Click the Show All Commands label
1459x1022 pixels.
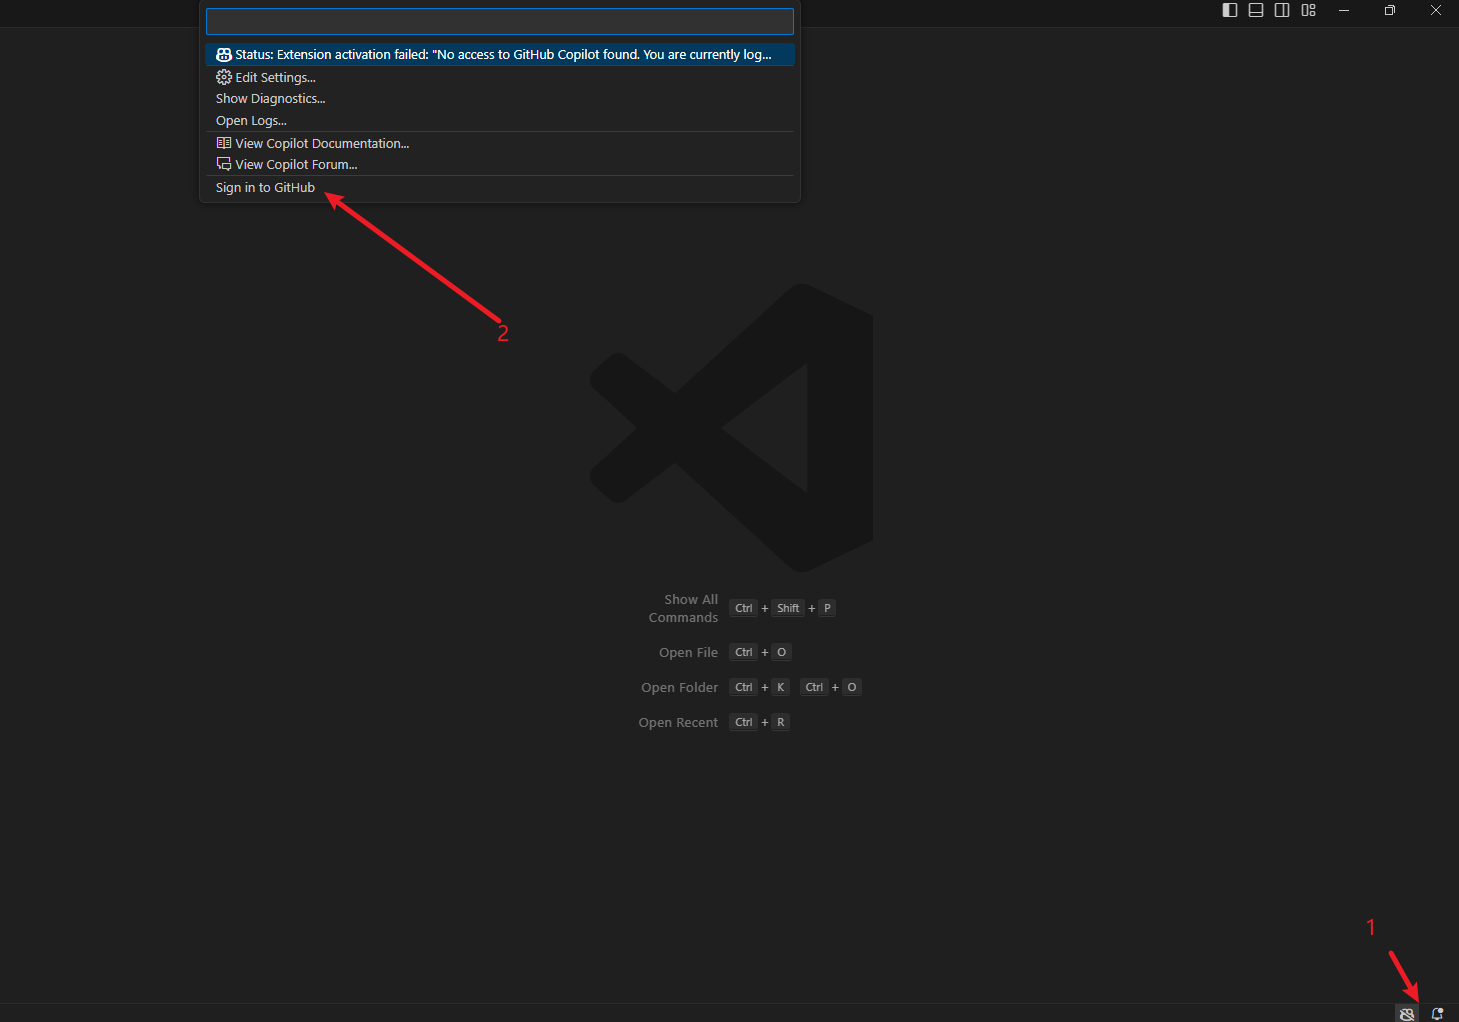tap(684, 608)
